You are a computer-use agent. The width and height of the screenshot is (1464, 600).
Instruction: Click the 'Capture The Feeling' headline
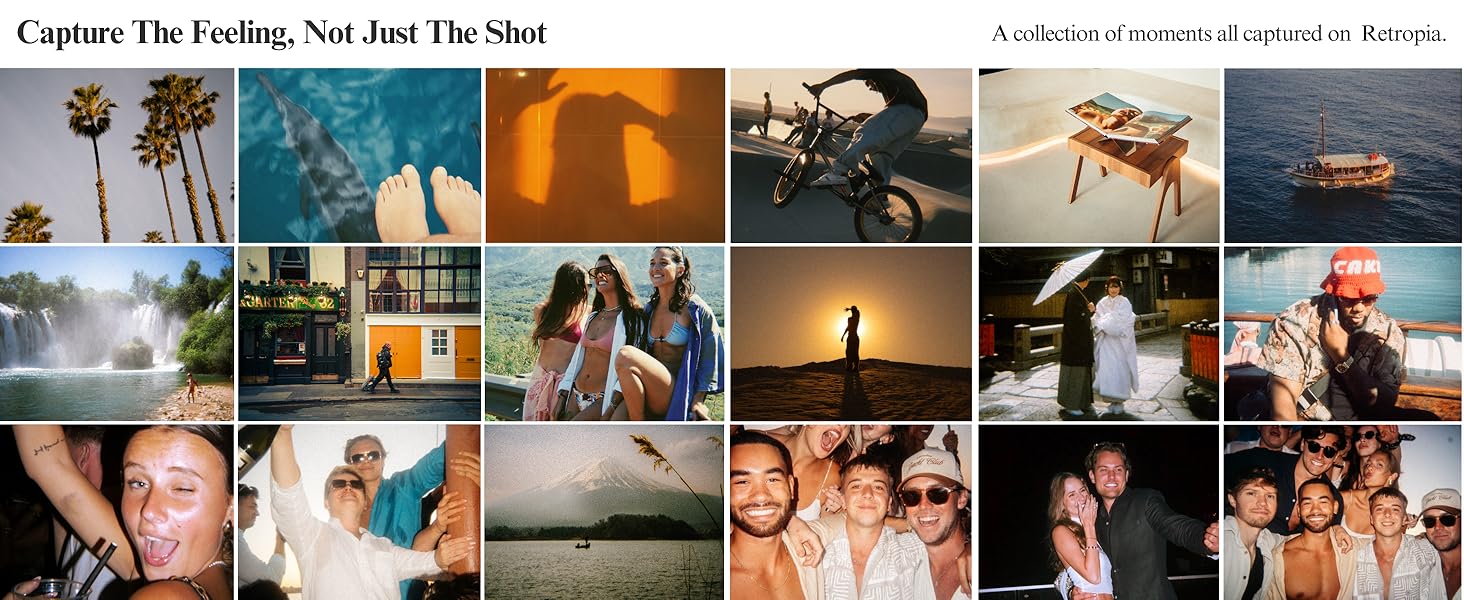(x=282, y=33)
